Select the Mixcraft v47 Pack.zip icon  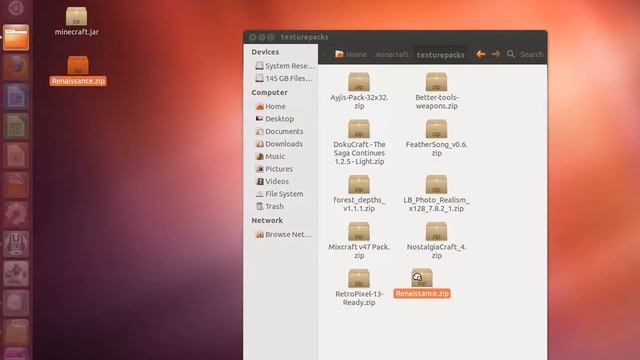359,231
